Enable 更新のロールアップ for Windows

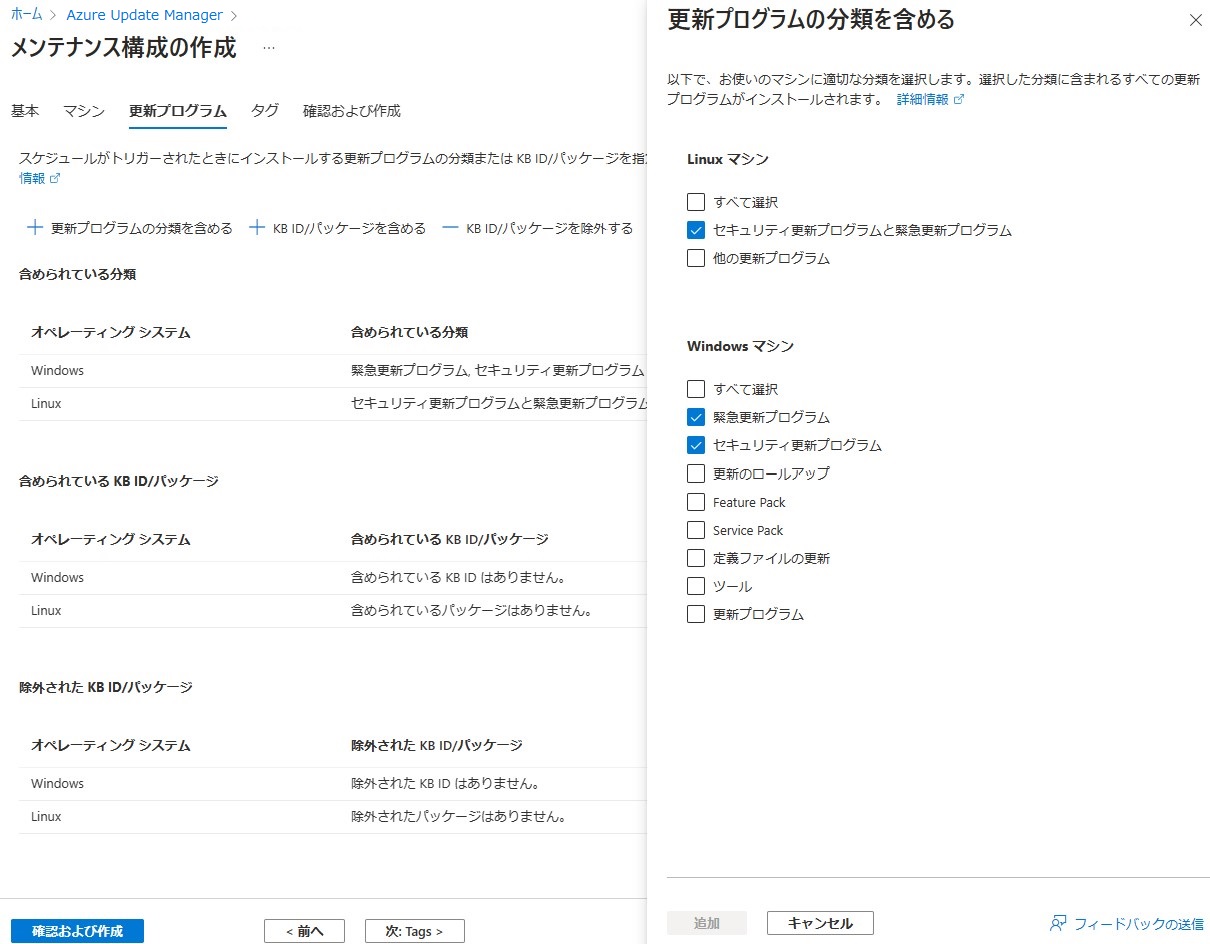[x=696, y=473]
